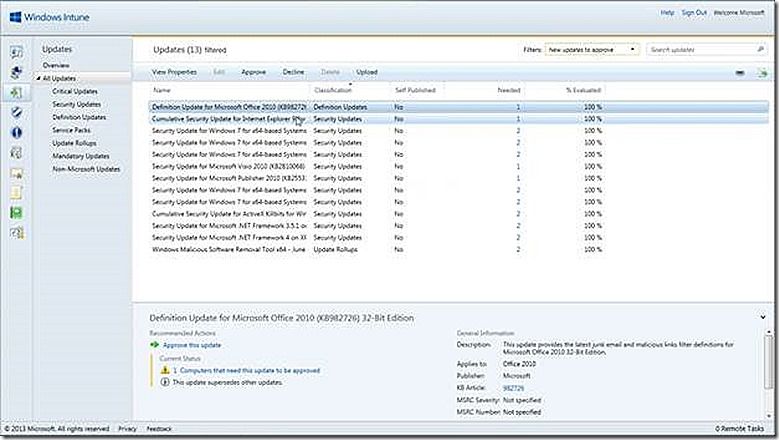Click the export list icon
779x440 pixels.
[x=762, y=73]
